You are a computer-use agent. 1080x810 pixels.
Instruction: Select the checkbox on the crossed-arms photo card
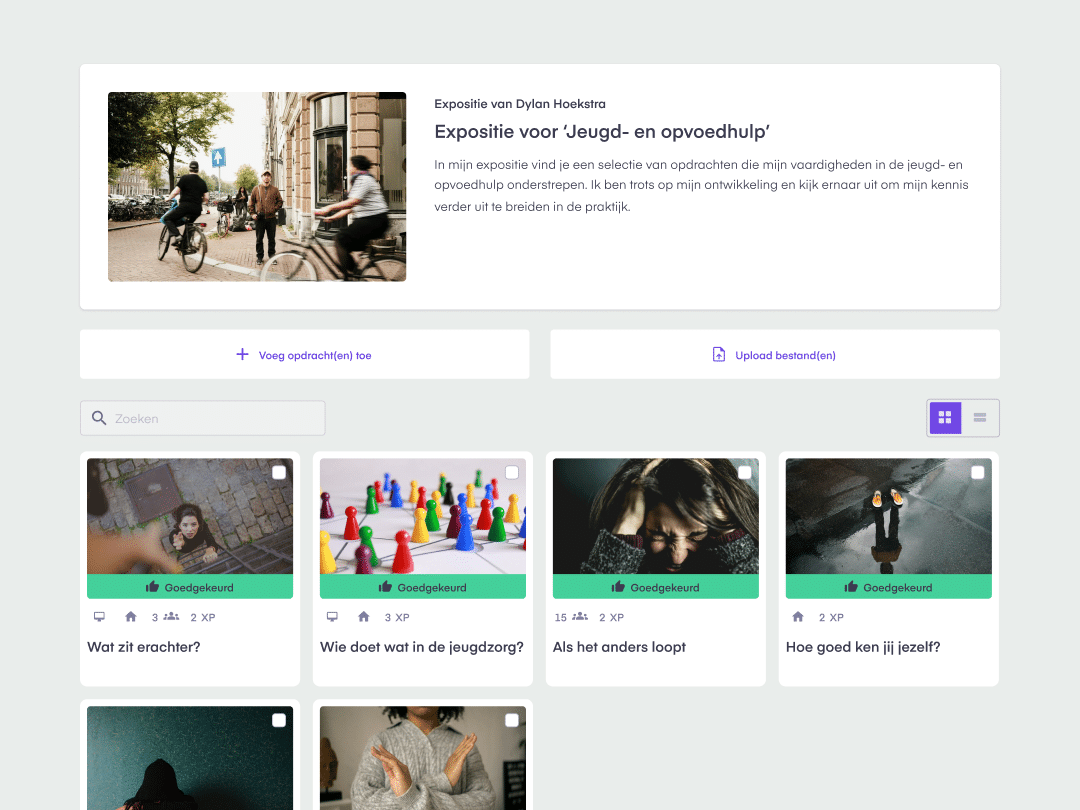(512, 719)
